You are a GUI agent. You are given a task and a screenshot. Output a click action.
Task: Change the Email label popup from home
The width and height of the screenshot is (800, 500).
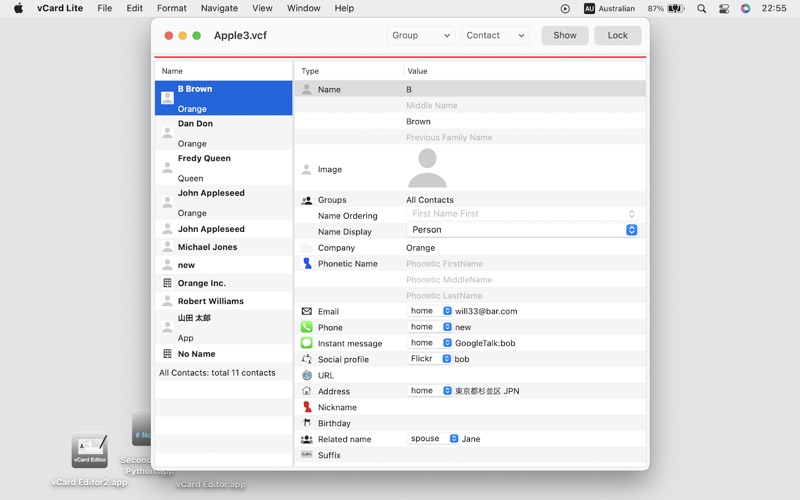point(430,311)
